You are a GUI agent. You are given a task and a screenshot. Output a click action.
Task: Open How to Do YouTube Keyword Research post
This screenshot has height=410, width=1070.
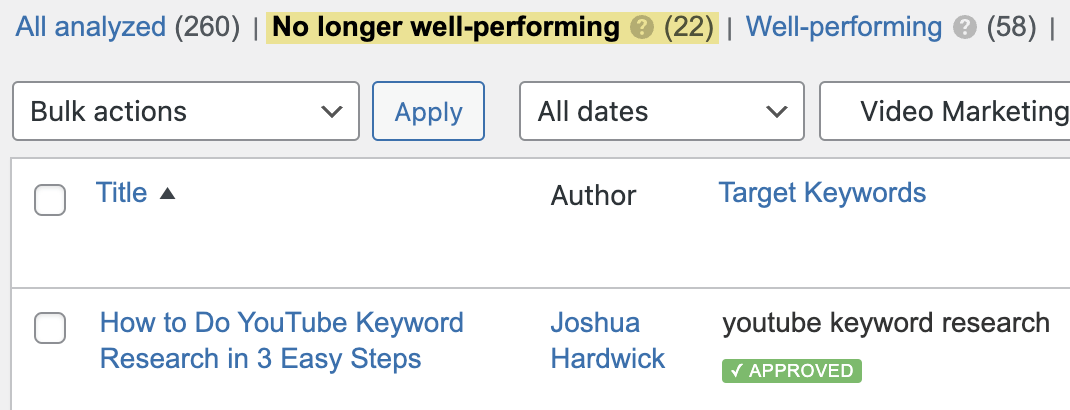click(x=281, y=340)
